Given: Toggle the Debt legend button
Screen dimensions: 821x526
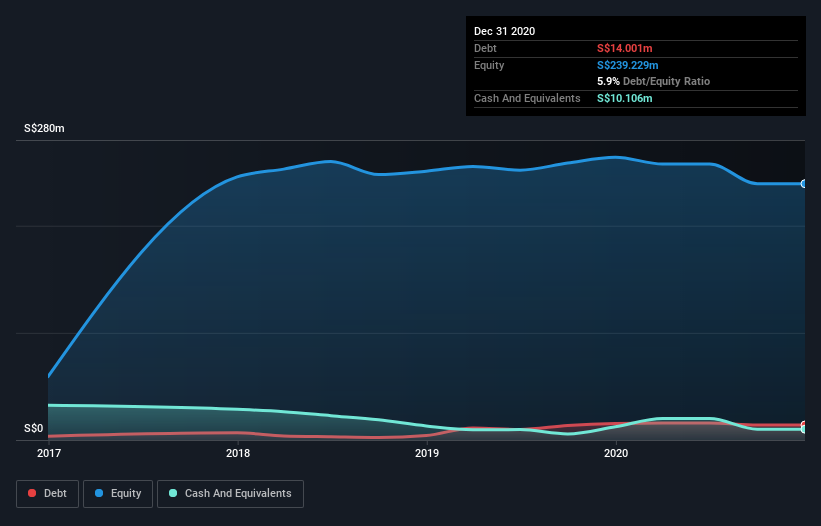Looking at the screenshot, I should coord(48,494).
